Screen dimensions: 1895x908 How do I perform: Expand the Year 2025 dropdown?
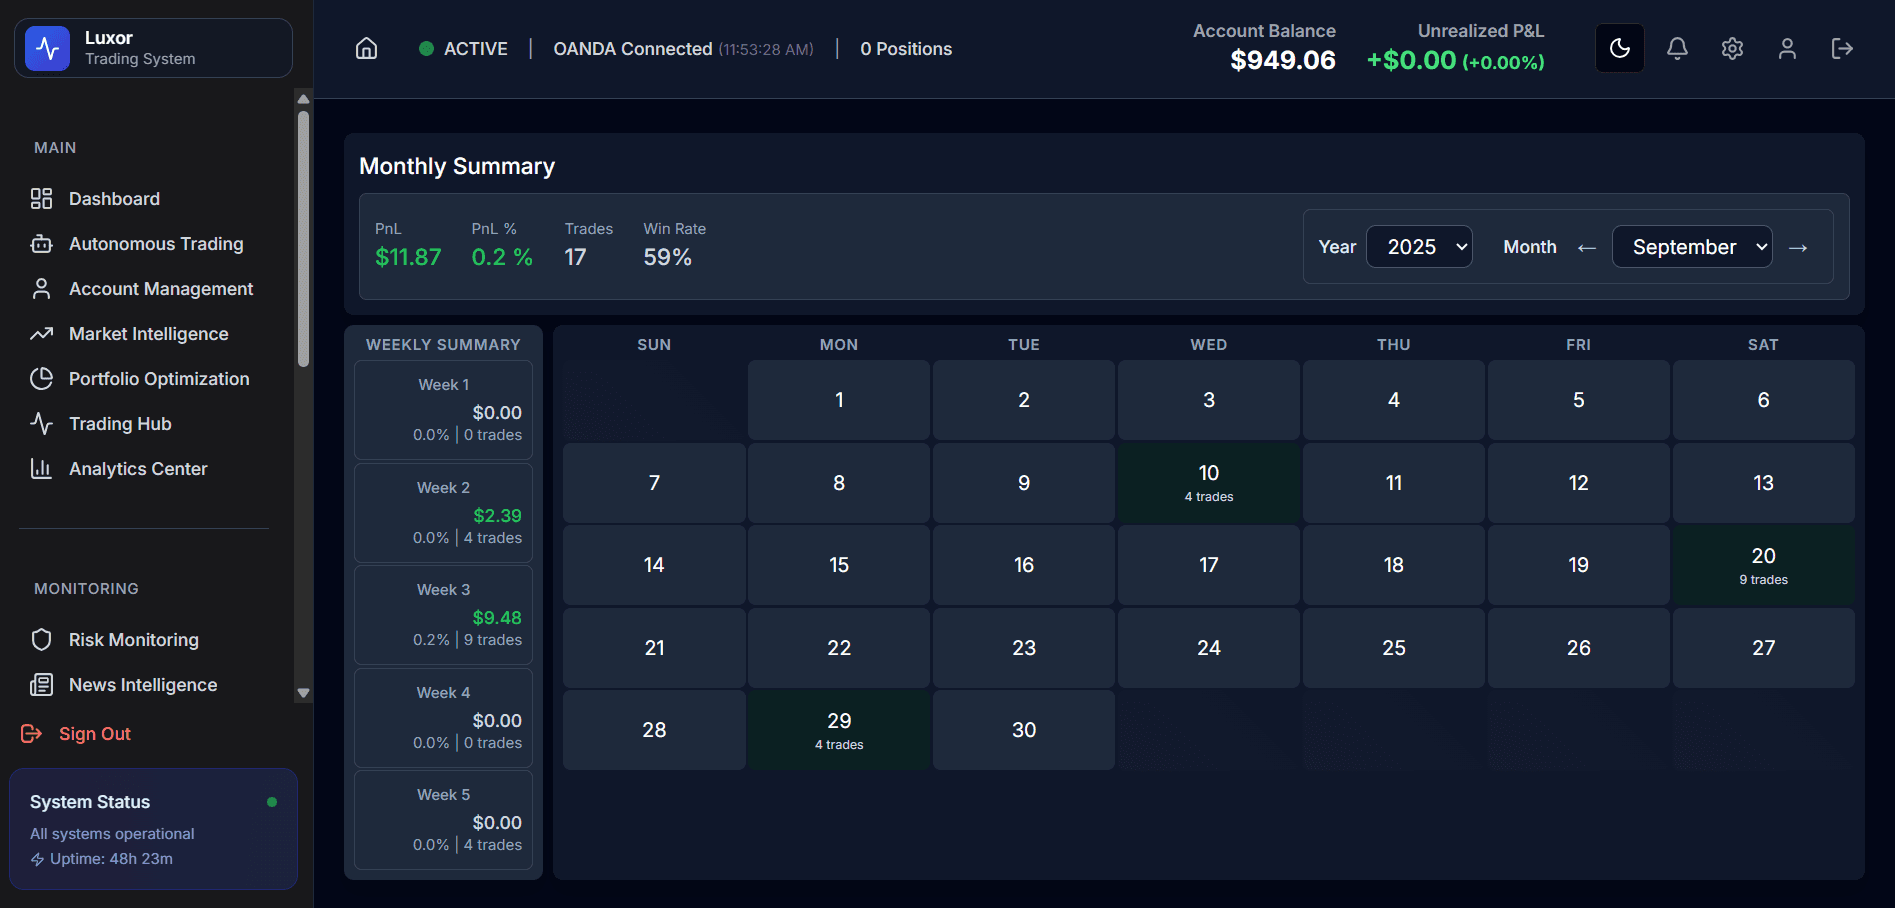(x=1419, y=247)
